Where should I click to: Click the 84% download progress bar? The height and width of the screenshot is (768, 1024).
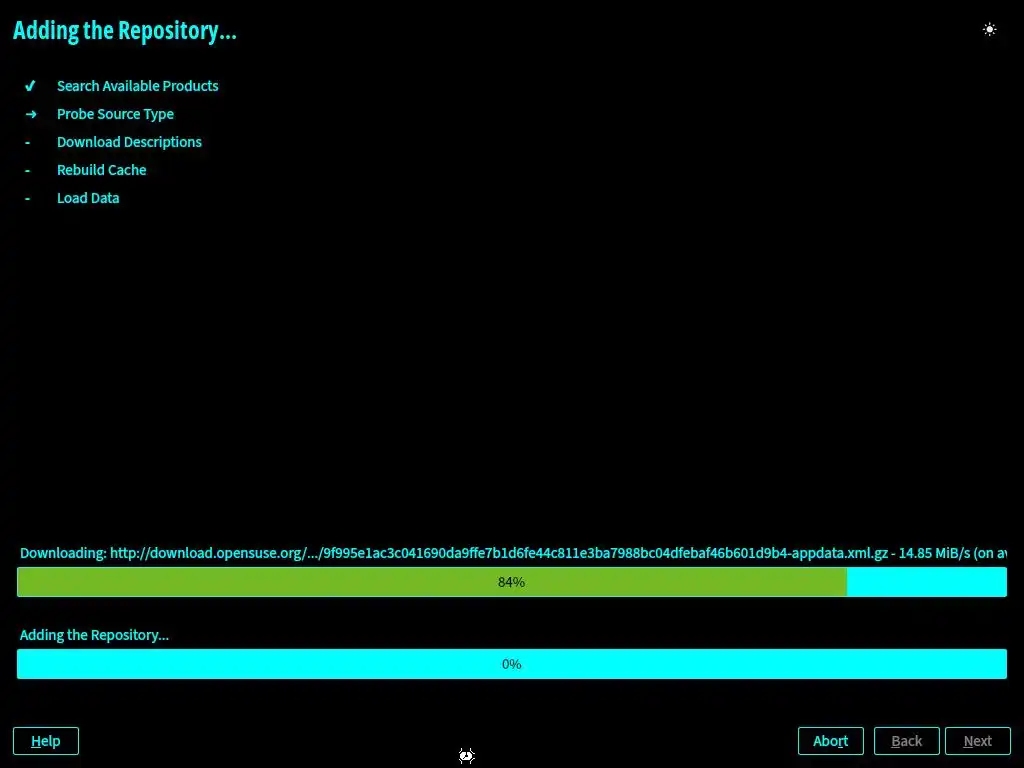click(x=511, y=582)
